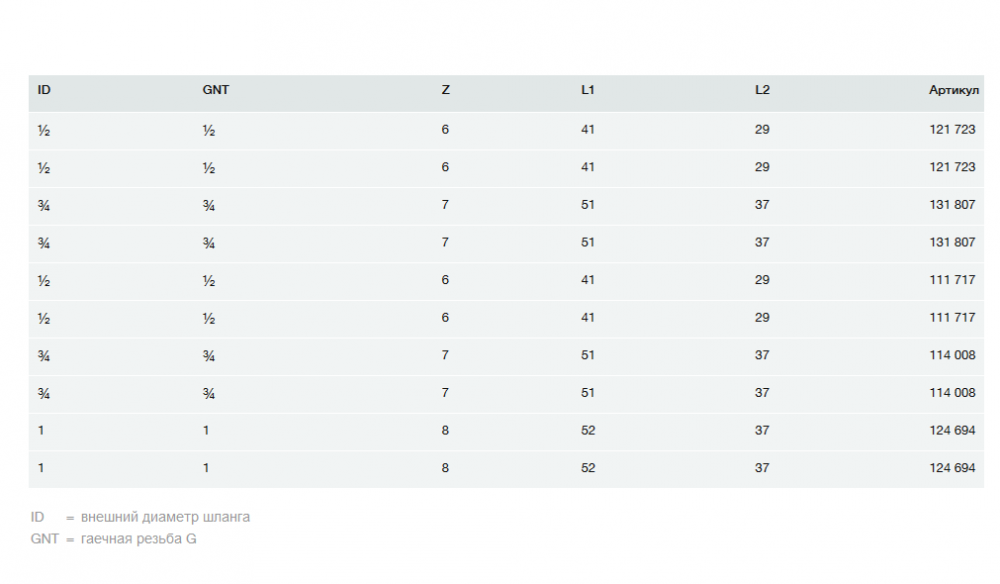Click the last Z value of 8
This screenshot has height=584, width=1000.
445,468
